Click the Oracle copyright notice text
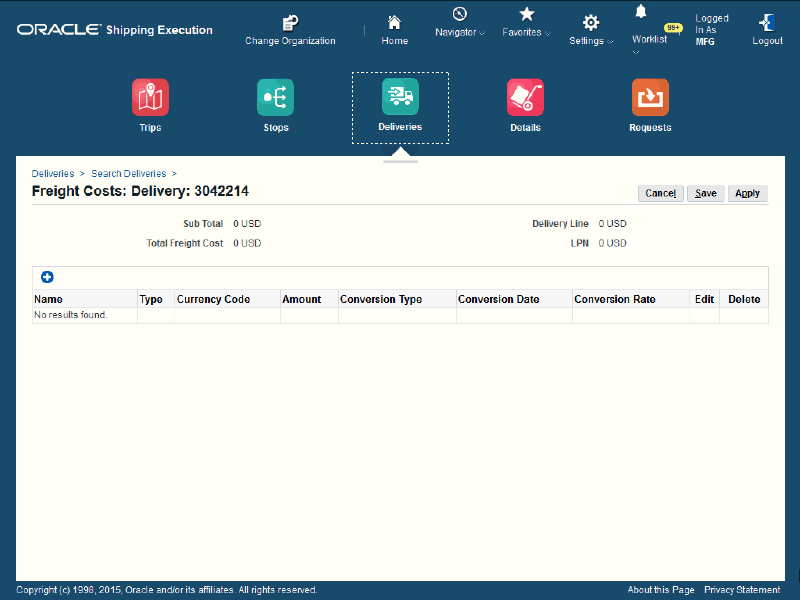800x600 pixels. pos(166,590)
